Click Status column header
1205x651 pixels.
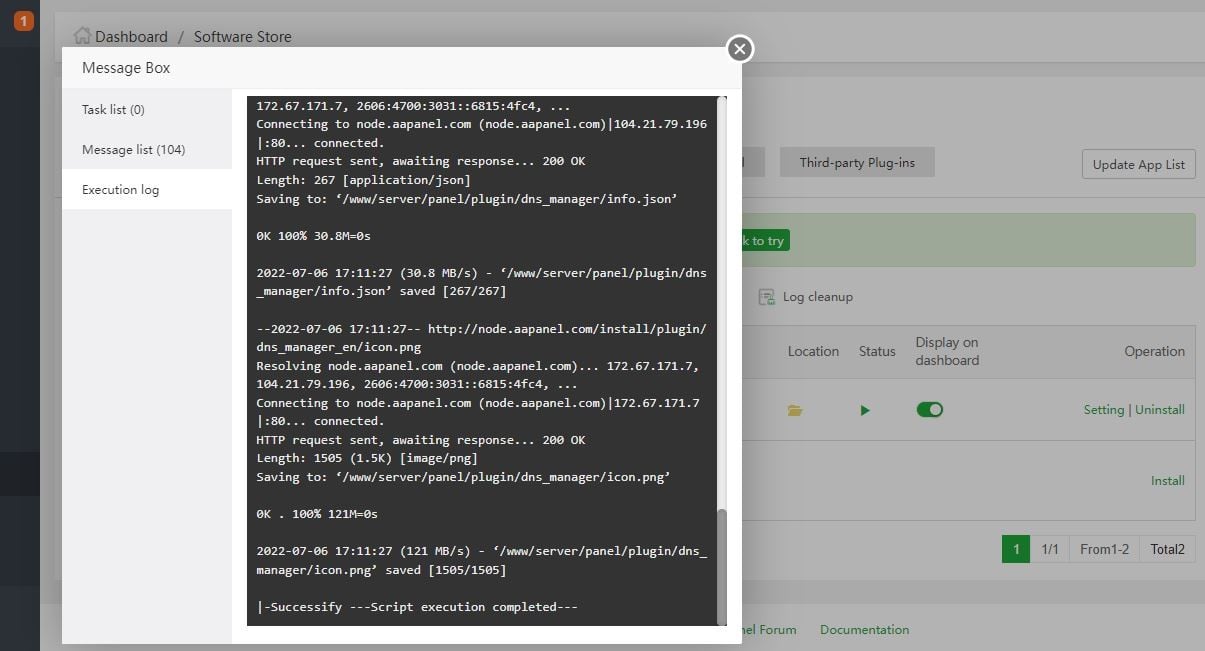click(x=877, y=351)
